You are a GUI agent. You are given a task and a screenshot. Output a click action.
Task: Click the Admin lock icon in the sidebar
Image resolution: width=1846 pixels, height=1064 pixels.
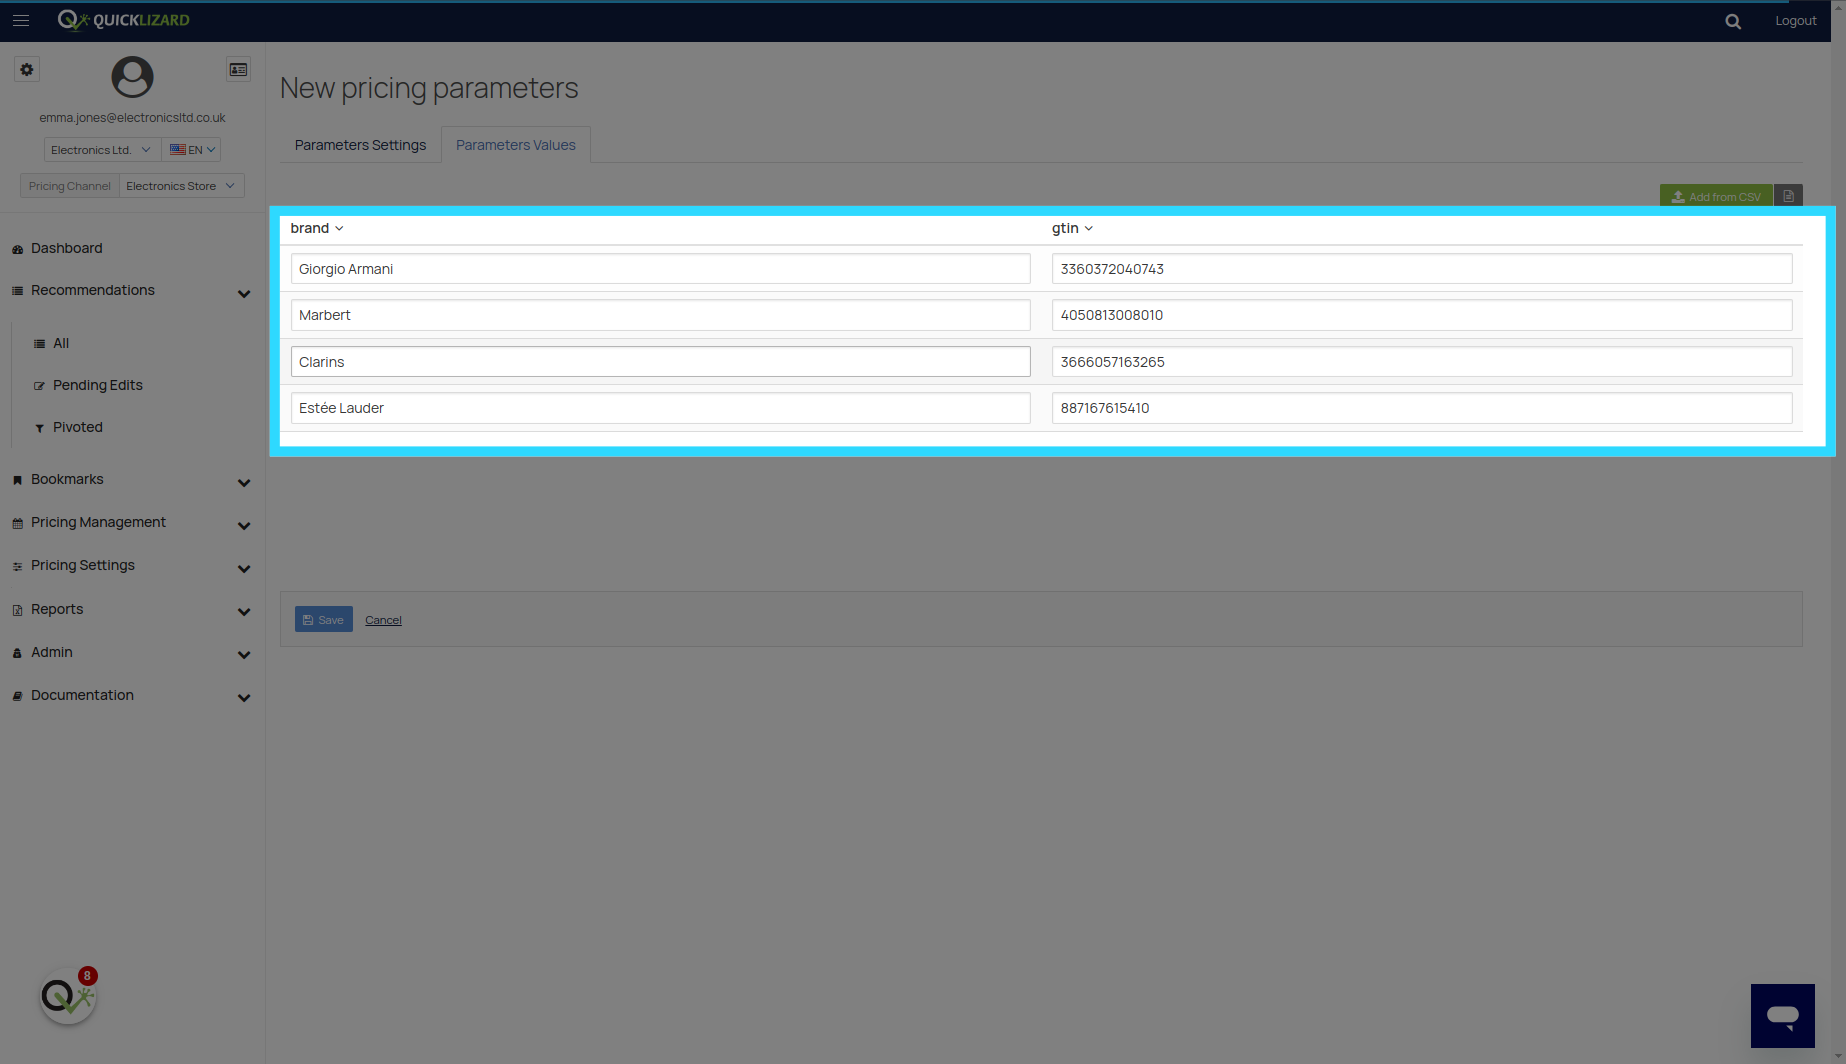click(17, 652)
